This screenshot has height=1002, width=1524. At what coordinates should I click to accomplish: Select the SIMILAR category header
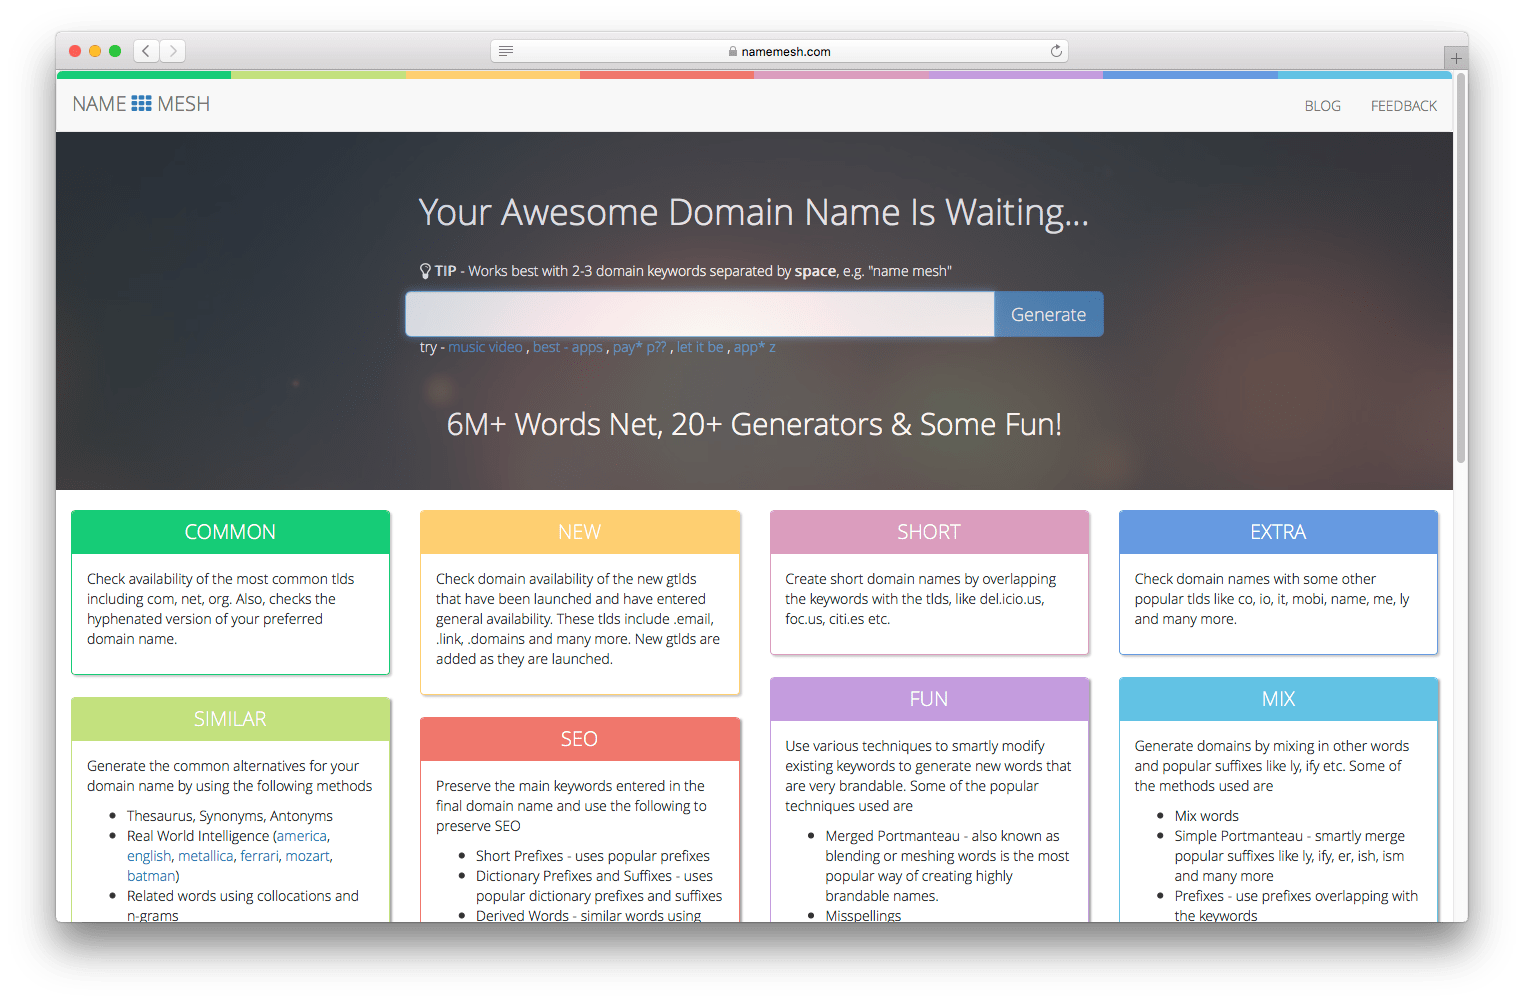tap(230, 719)
